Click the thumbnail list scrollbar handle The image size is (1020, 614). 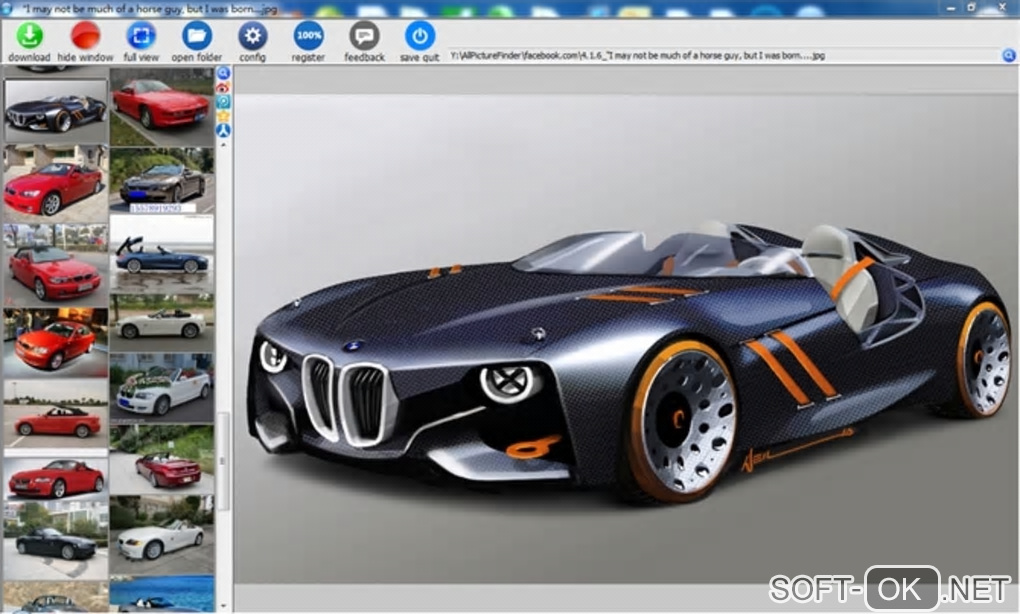point(224,460)
